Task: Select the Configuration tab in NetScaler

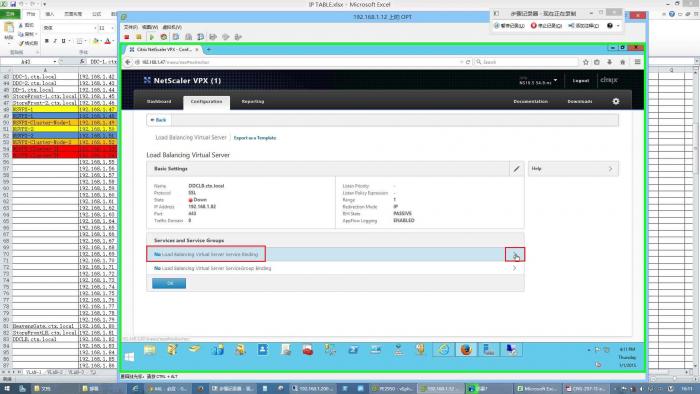Action: click(206, 102)
